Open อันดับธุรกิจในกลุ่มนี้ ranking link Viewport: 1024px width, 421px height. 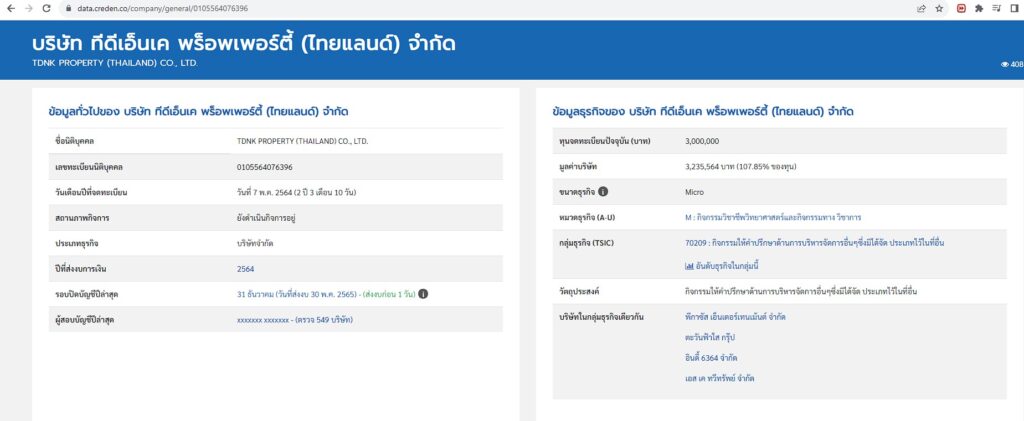(x=722, y=266)
